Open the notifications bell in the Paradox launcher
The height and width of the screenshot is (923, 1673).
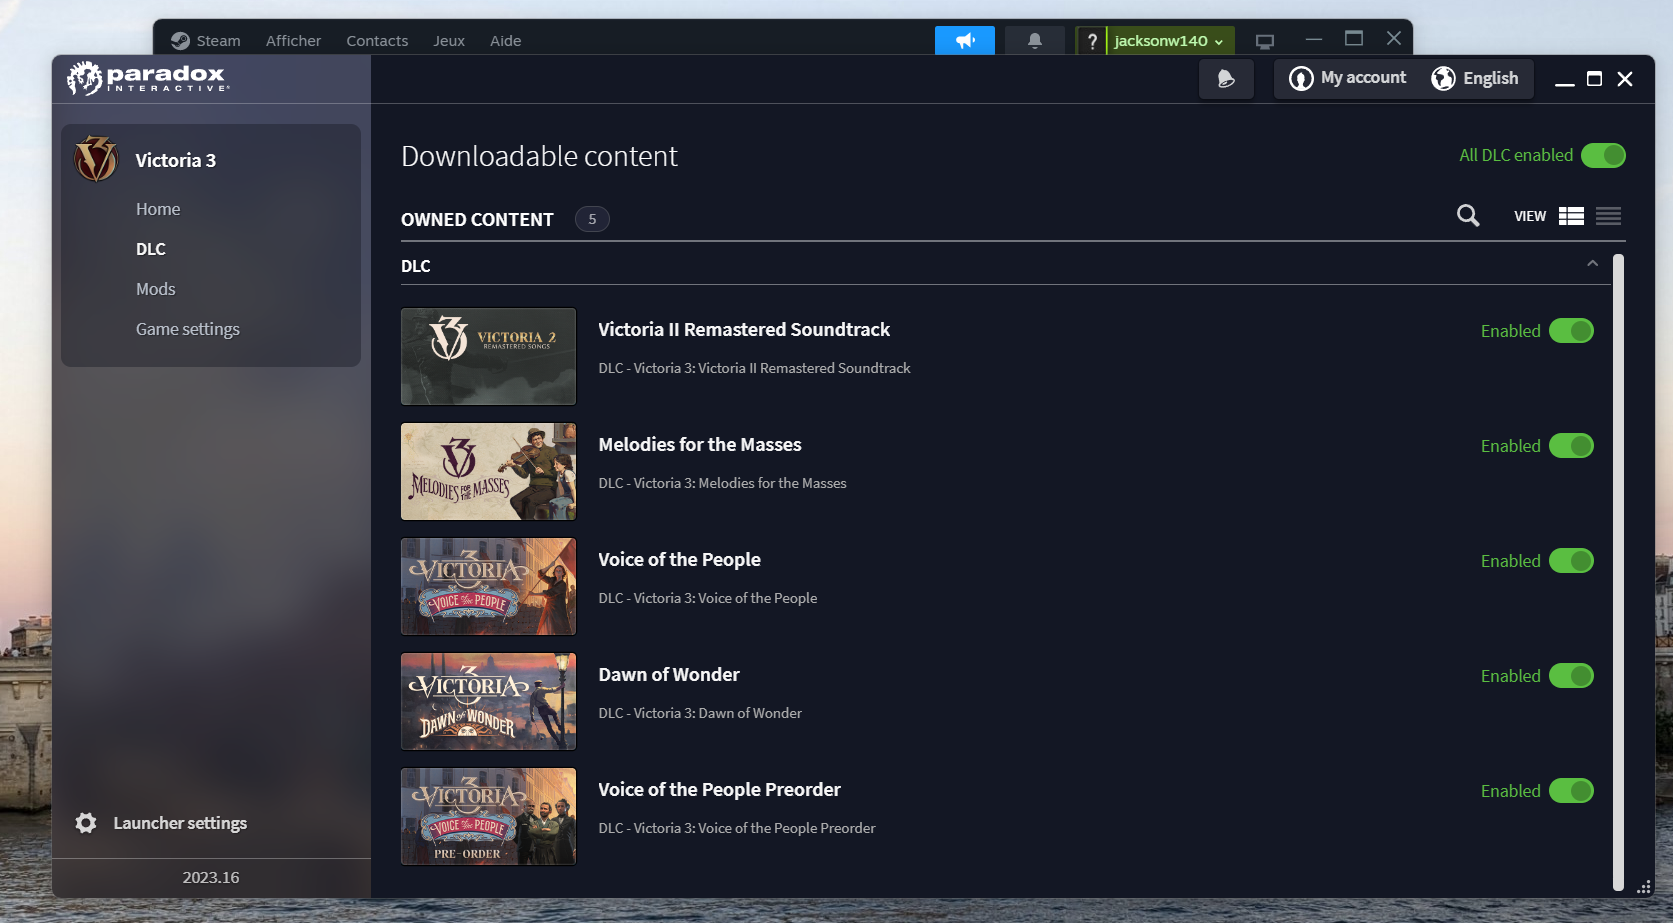coord(1225,79)
